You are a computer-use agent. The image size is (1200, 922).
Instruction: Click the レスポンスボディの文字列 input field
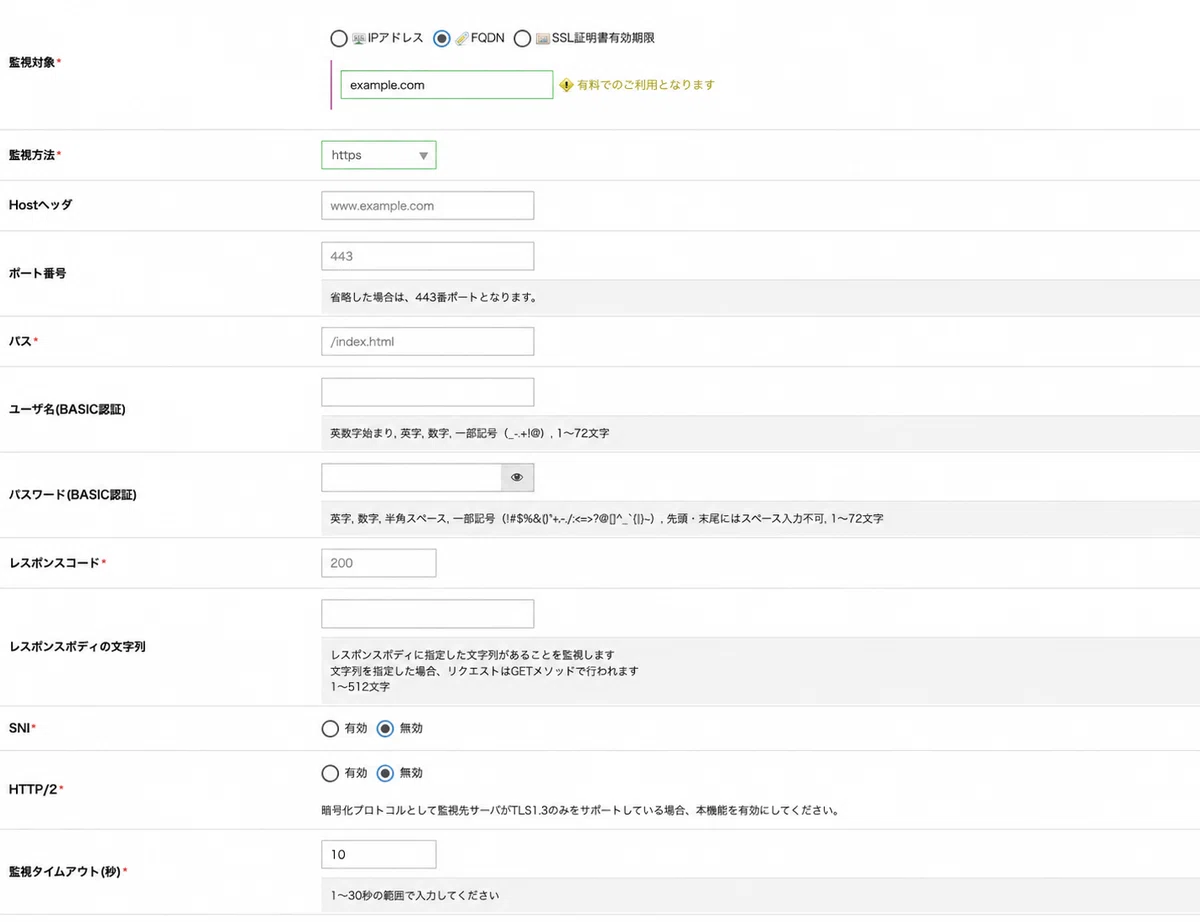428,614
